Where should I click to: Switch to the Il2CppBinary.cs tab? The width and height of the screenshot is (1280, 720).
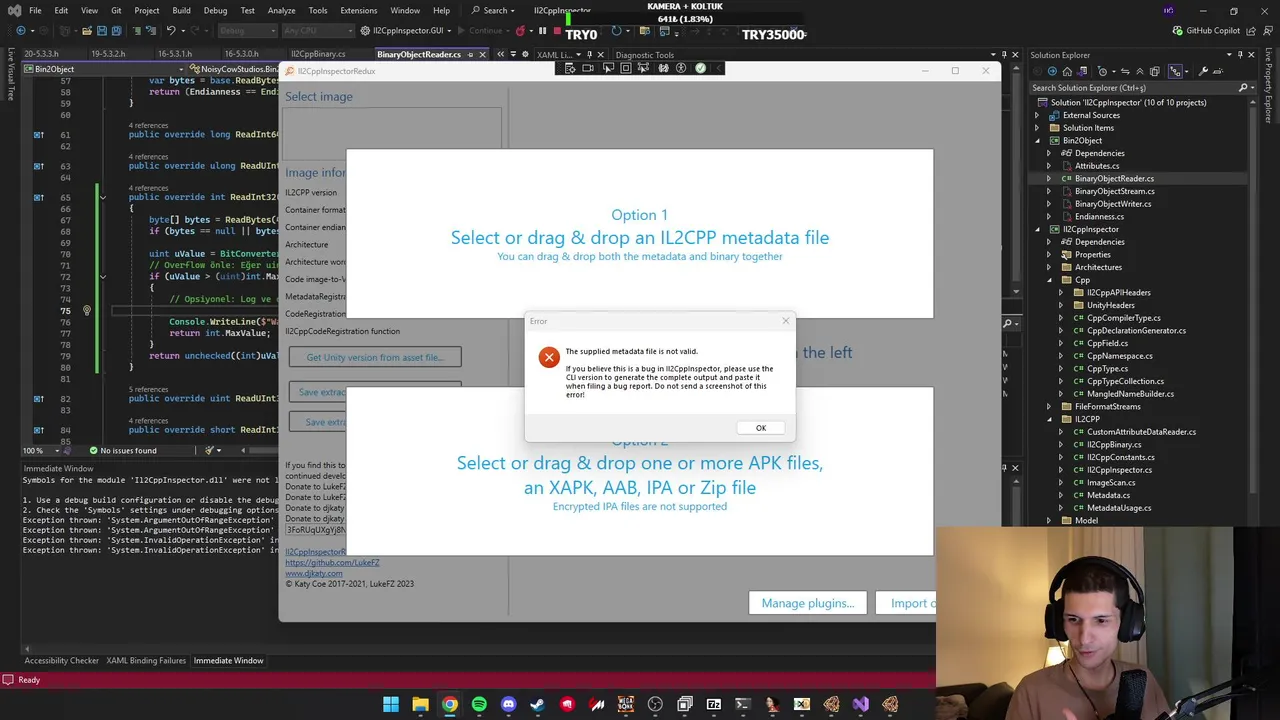pyautogui.click(x=318, y=54)
